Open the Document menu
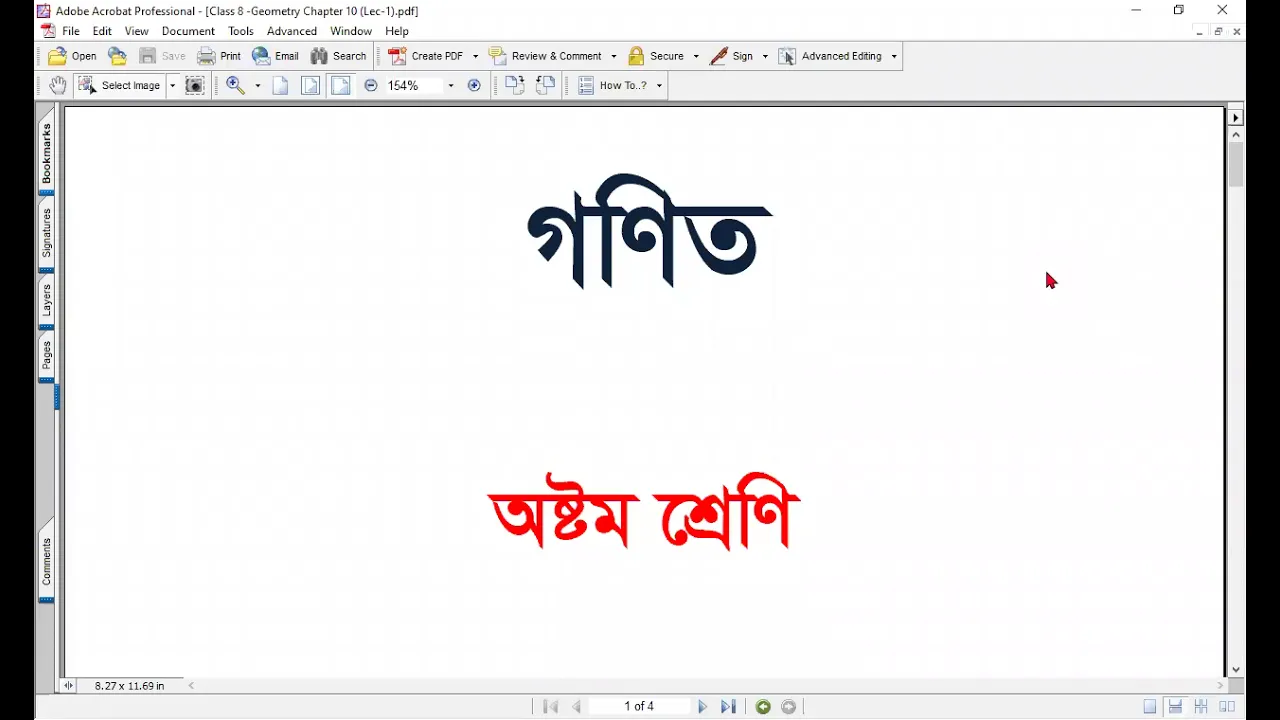The height and width of the screenshot is (720, 1280). [188, 31]
